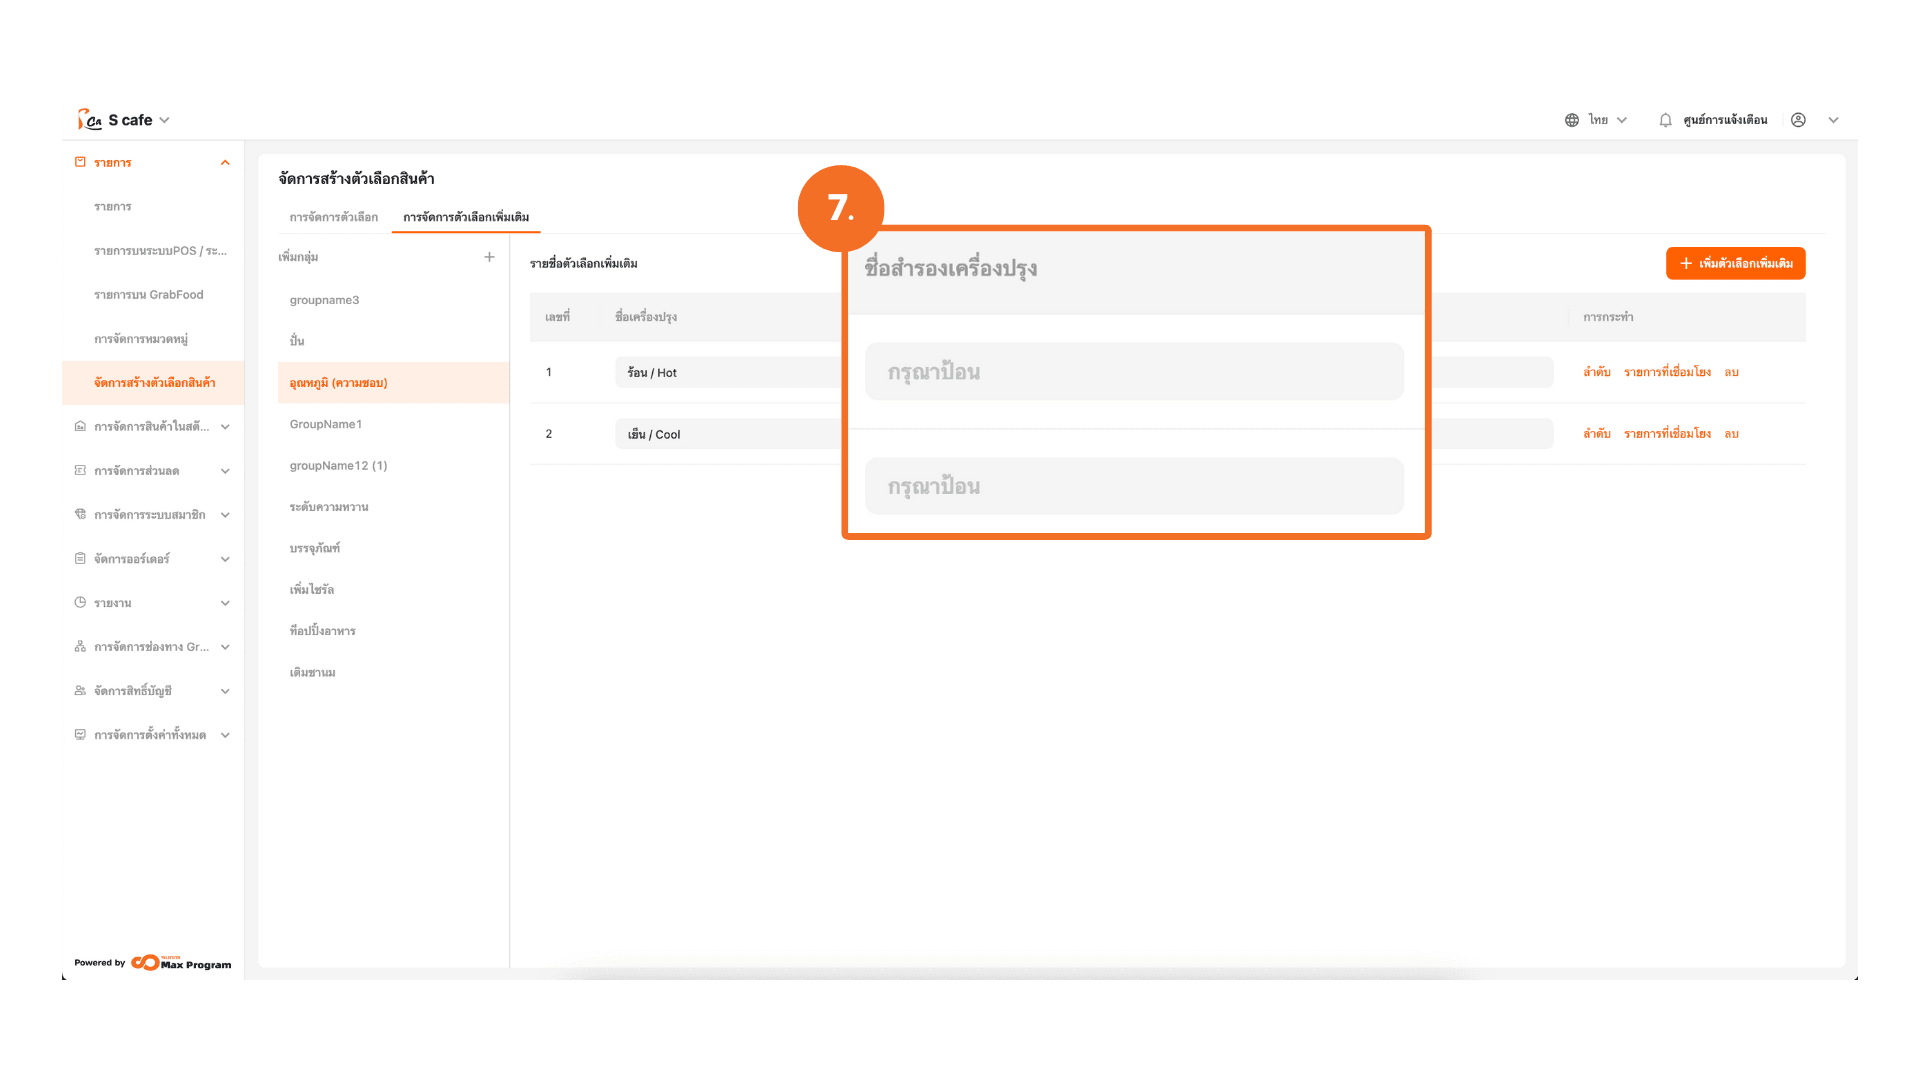Image resolution: width=1920 pixels, height=1080 pixels.
Task: Click the first กรุณาป้อน input field
Action: click(x=1134, y=372)
